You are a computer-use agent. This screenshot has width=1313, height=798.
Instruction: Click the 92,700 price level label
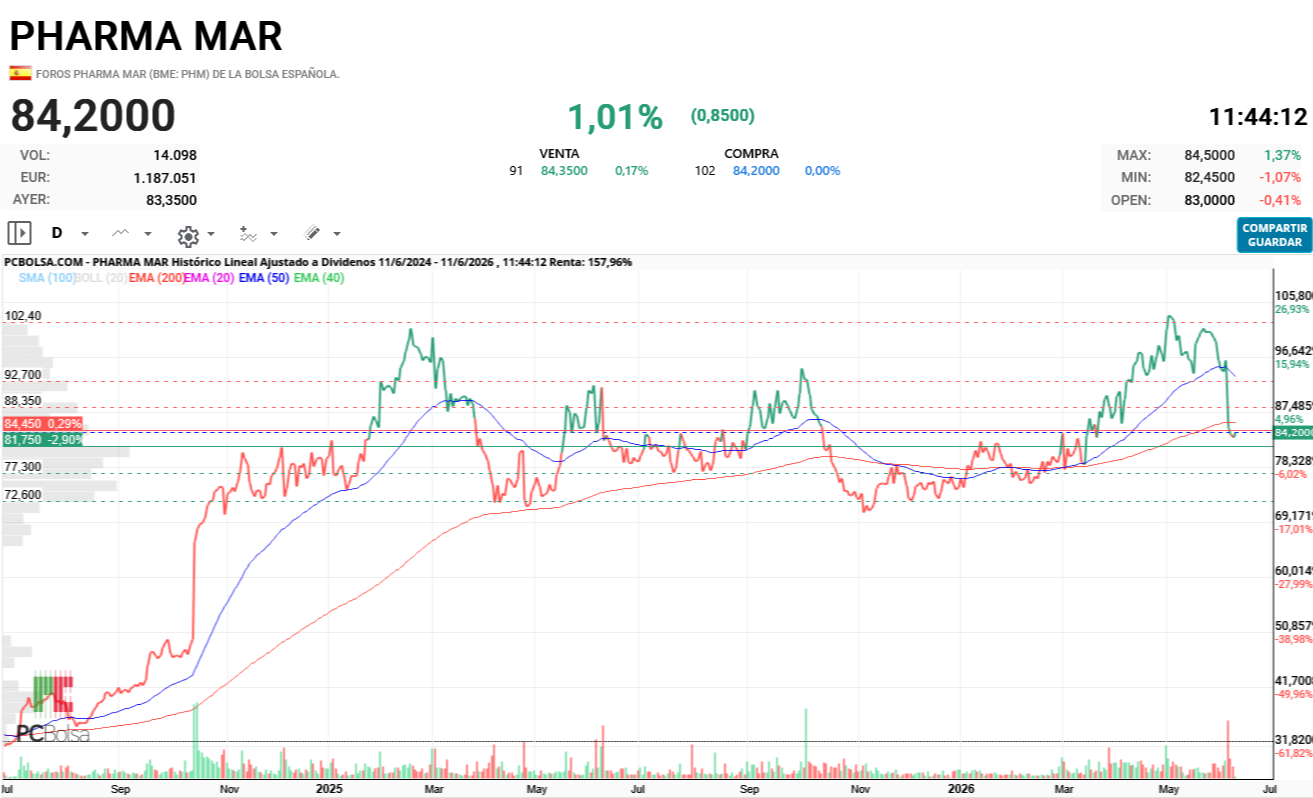coord(23,375)
